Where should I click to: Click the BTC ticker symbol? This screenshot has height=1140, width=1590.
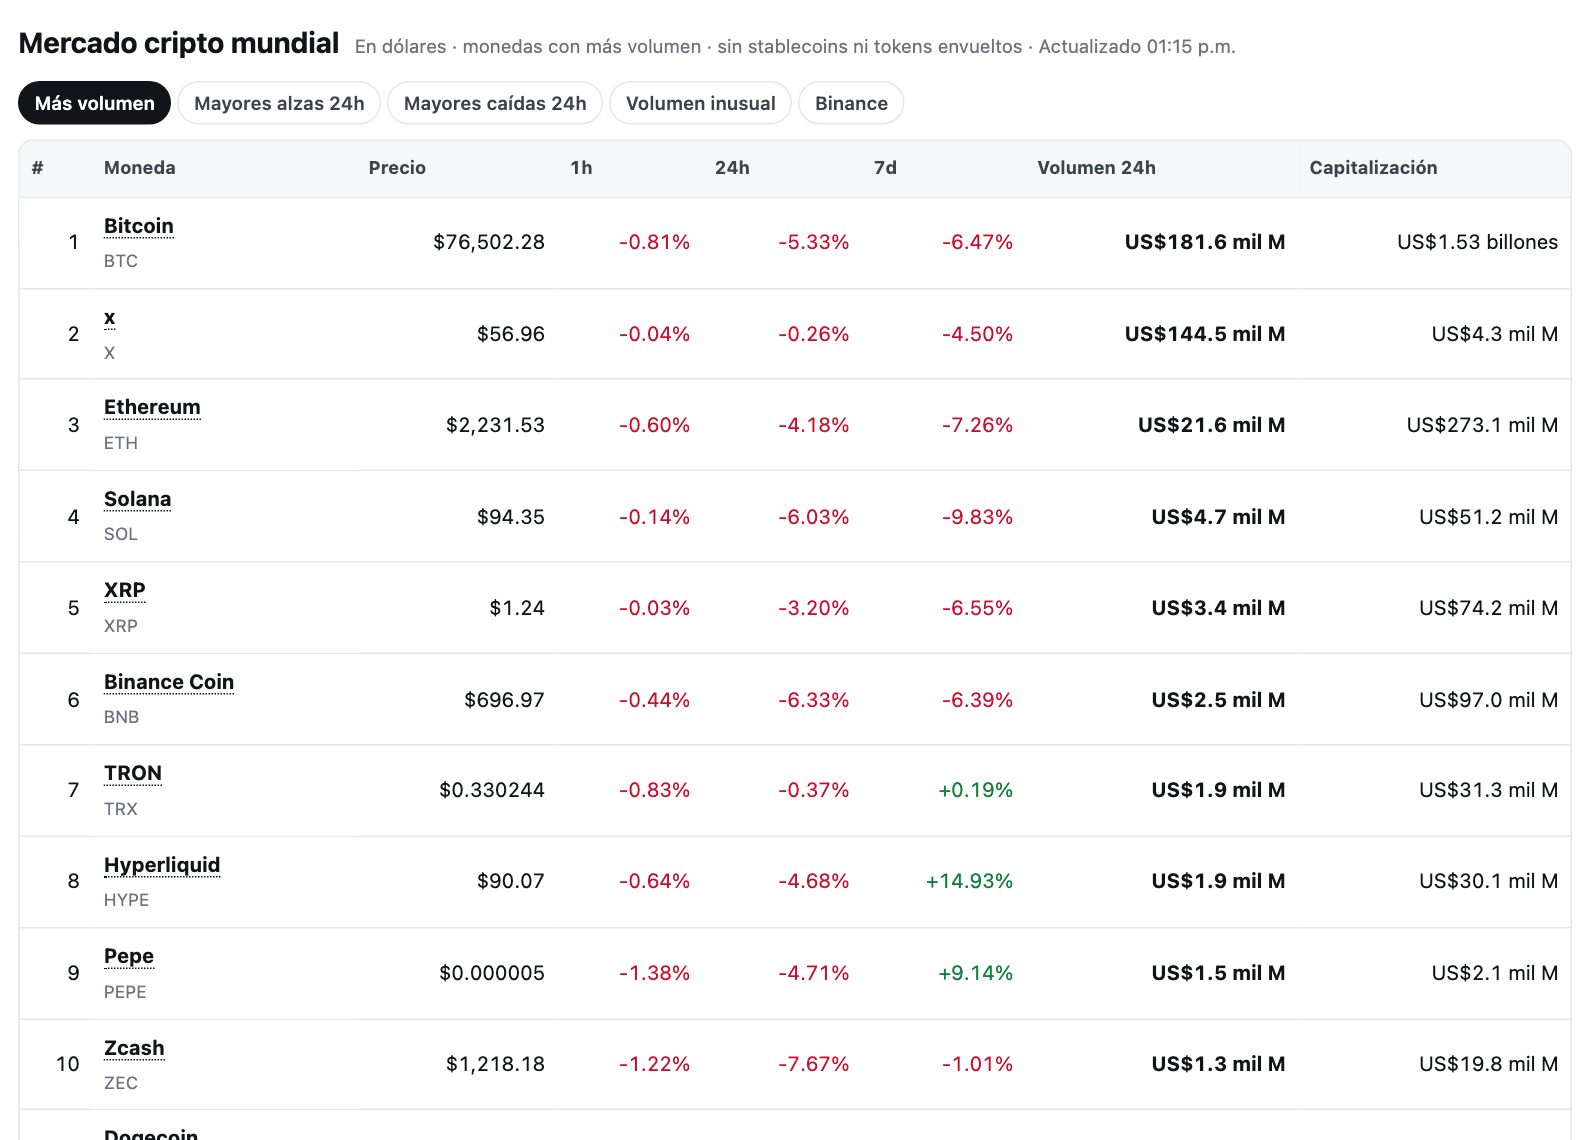pyautogui.click(x=121, y=261)
